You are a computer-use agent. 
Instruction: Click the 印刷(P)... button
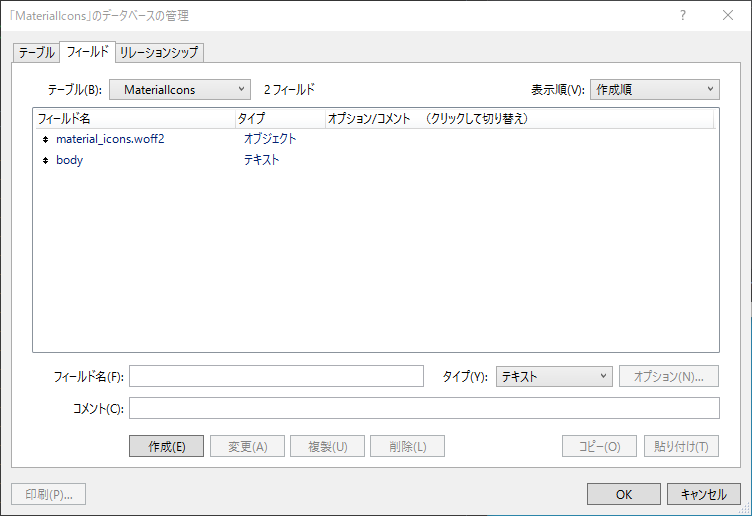pyautogui.click(x=49, y=494)
